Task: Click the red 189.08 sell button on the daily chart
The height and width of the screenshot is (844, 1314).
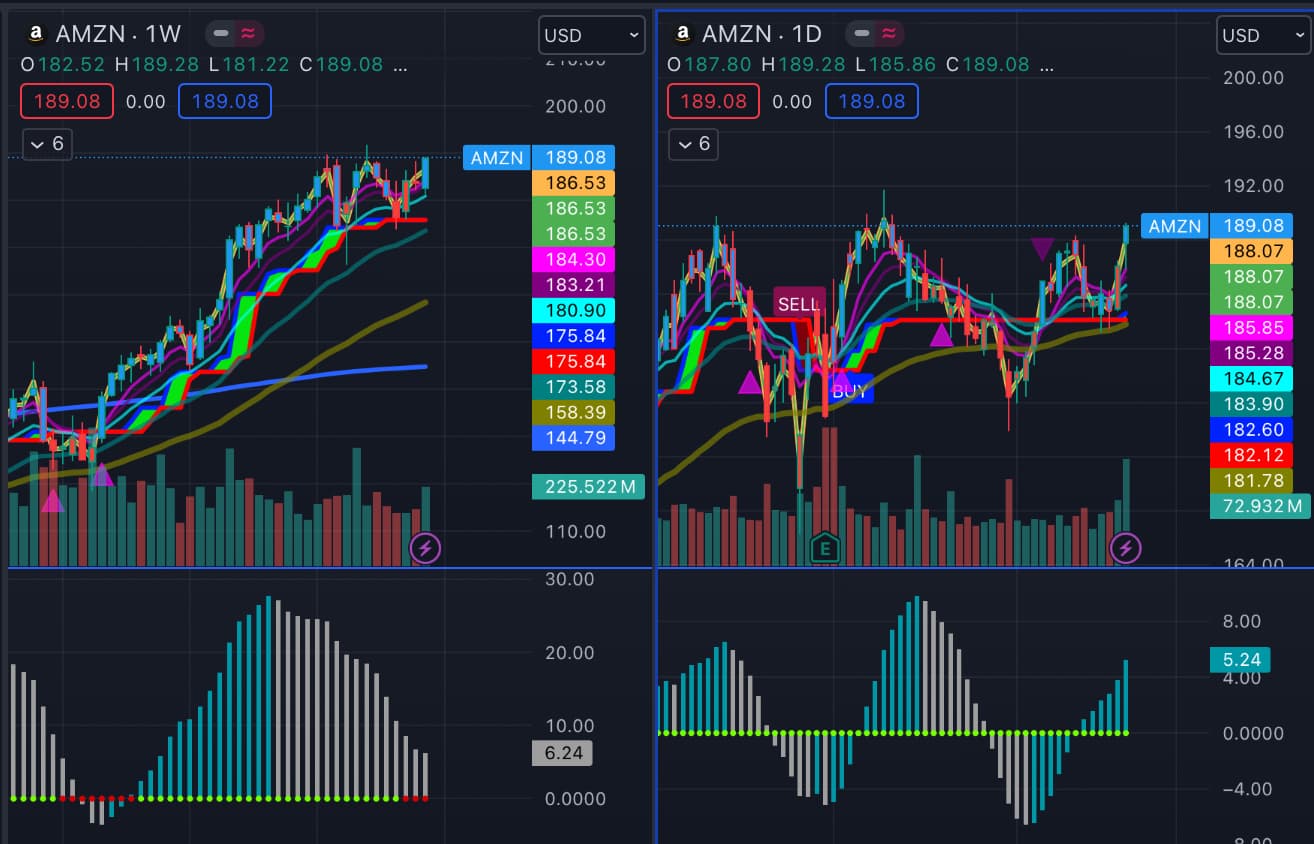Action: [x=714, y=101]
